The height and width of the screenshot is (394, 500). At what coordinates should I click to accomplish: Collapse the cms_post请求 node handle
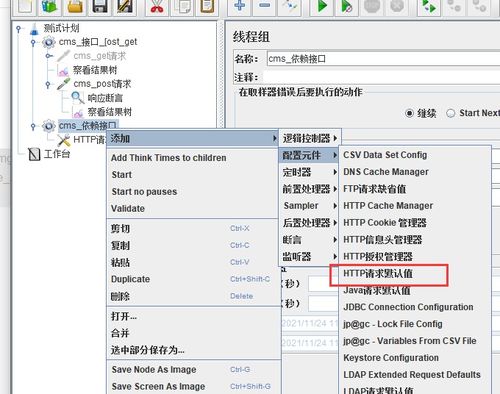tap(48, 84)
